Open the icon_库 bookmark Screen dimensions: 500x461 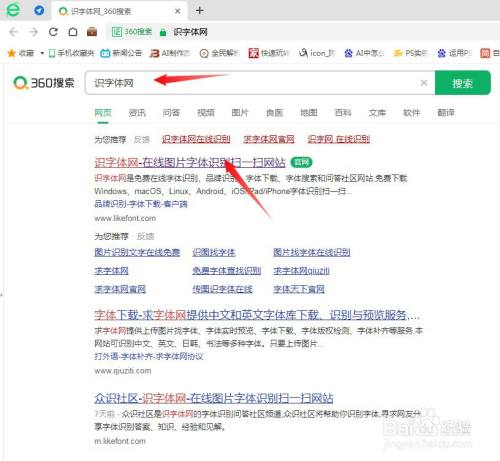click(317, 53)
